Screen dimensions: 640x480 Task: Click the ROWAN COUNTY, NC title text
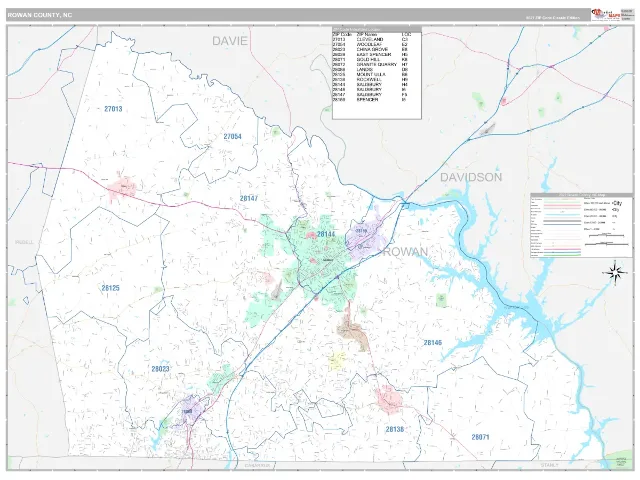coord(40,15)
